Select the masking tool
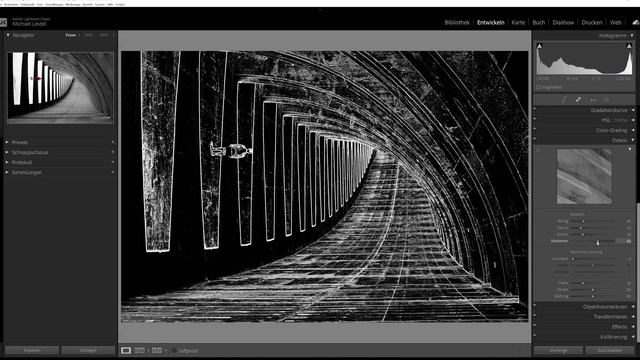Screen dimensions: 640x360 (x=607, y=100)
